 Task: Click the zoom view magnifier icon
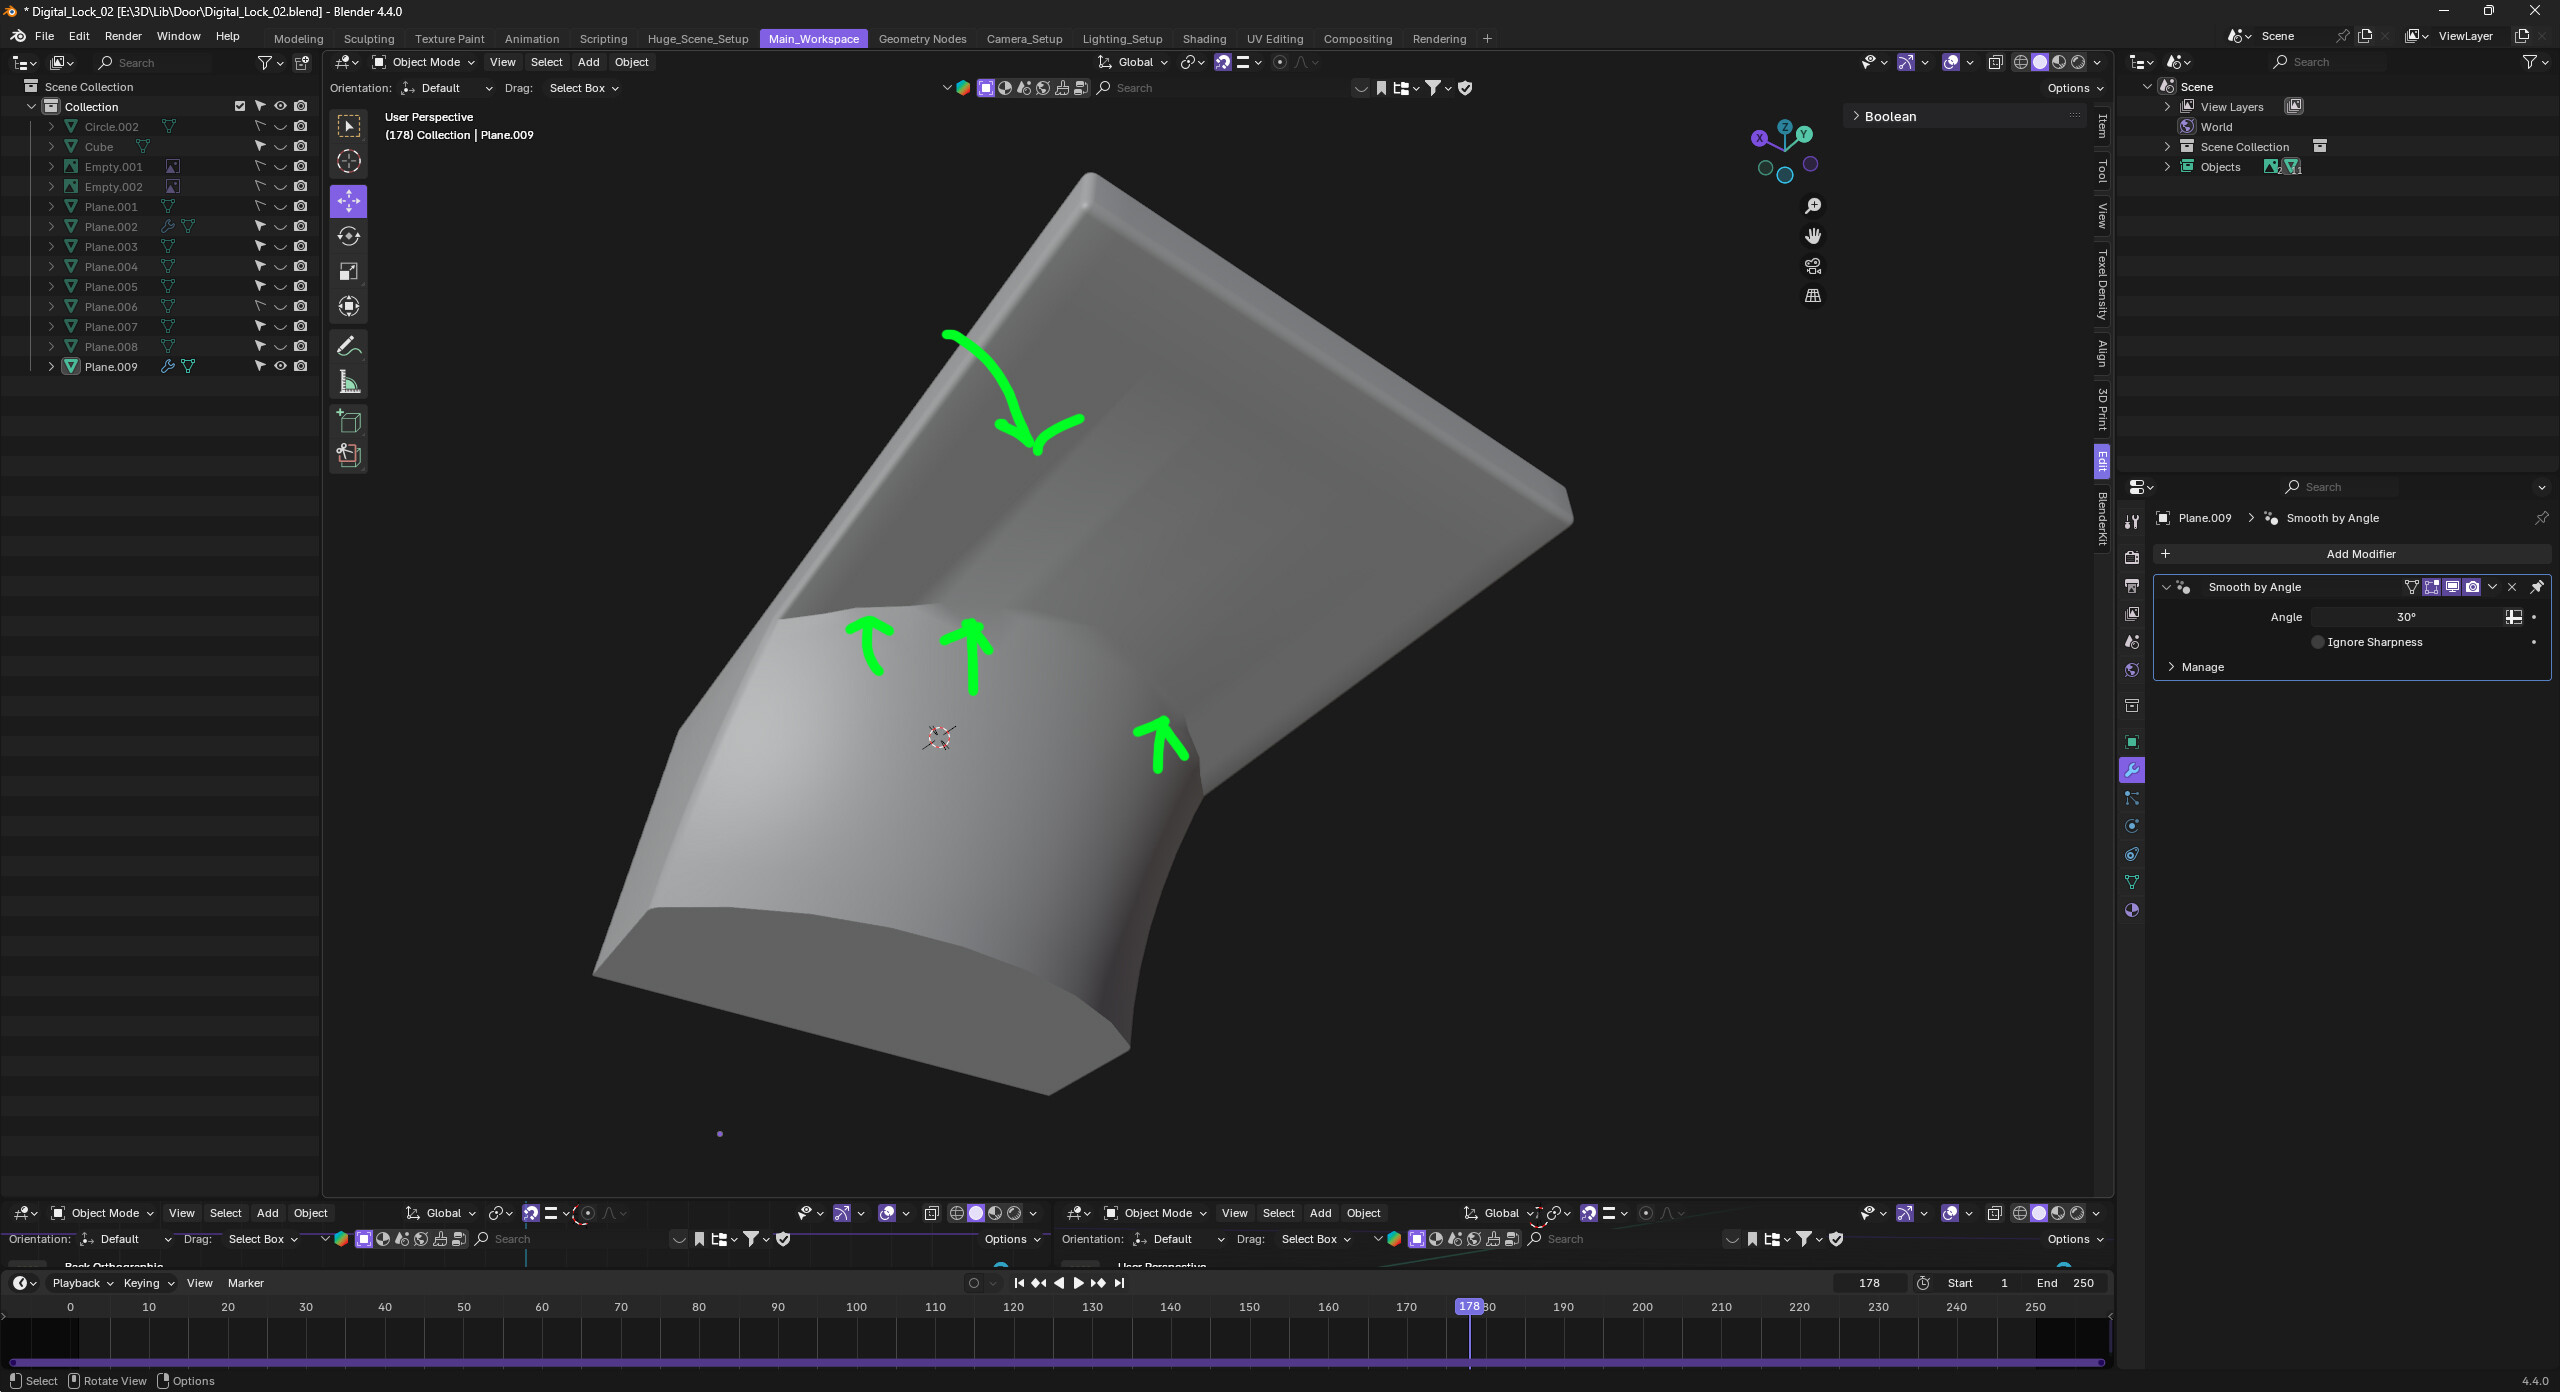(1812, 206)
